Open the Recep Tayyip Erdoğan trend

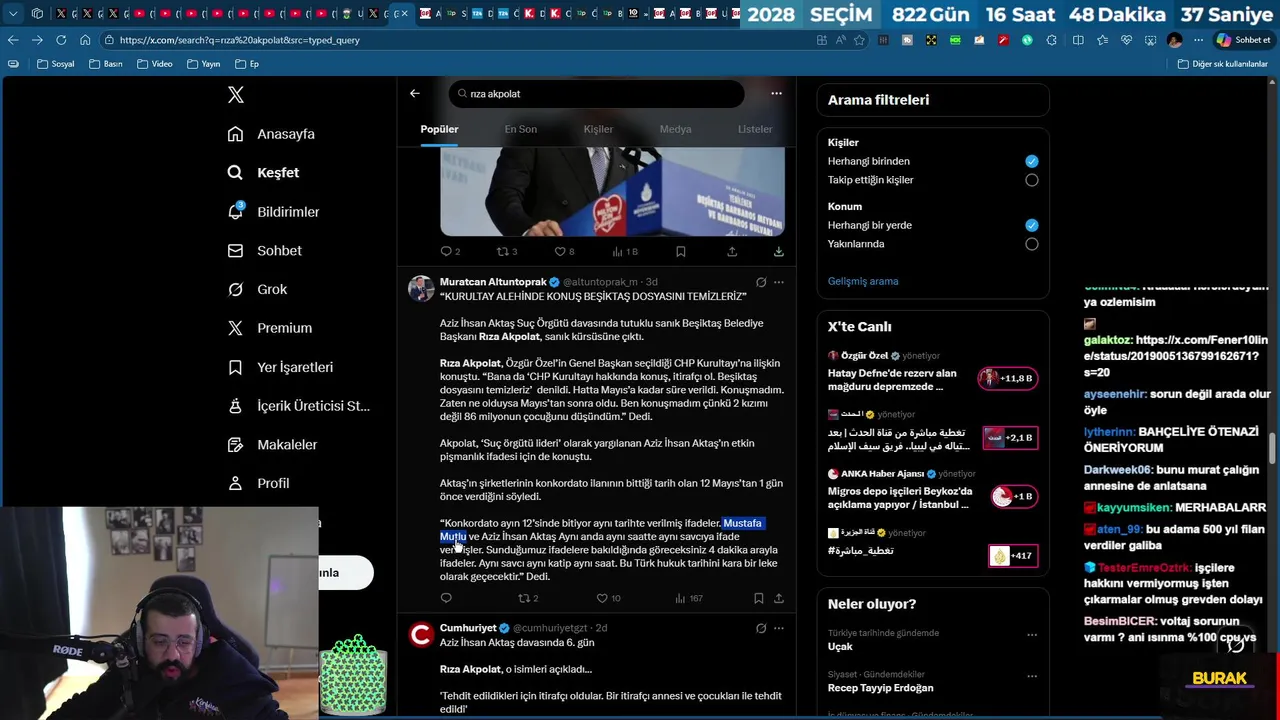point(880,688)
